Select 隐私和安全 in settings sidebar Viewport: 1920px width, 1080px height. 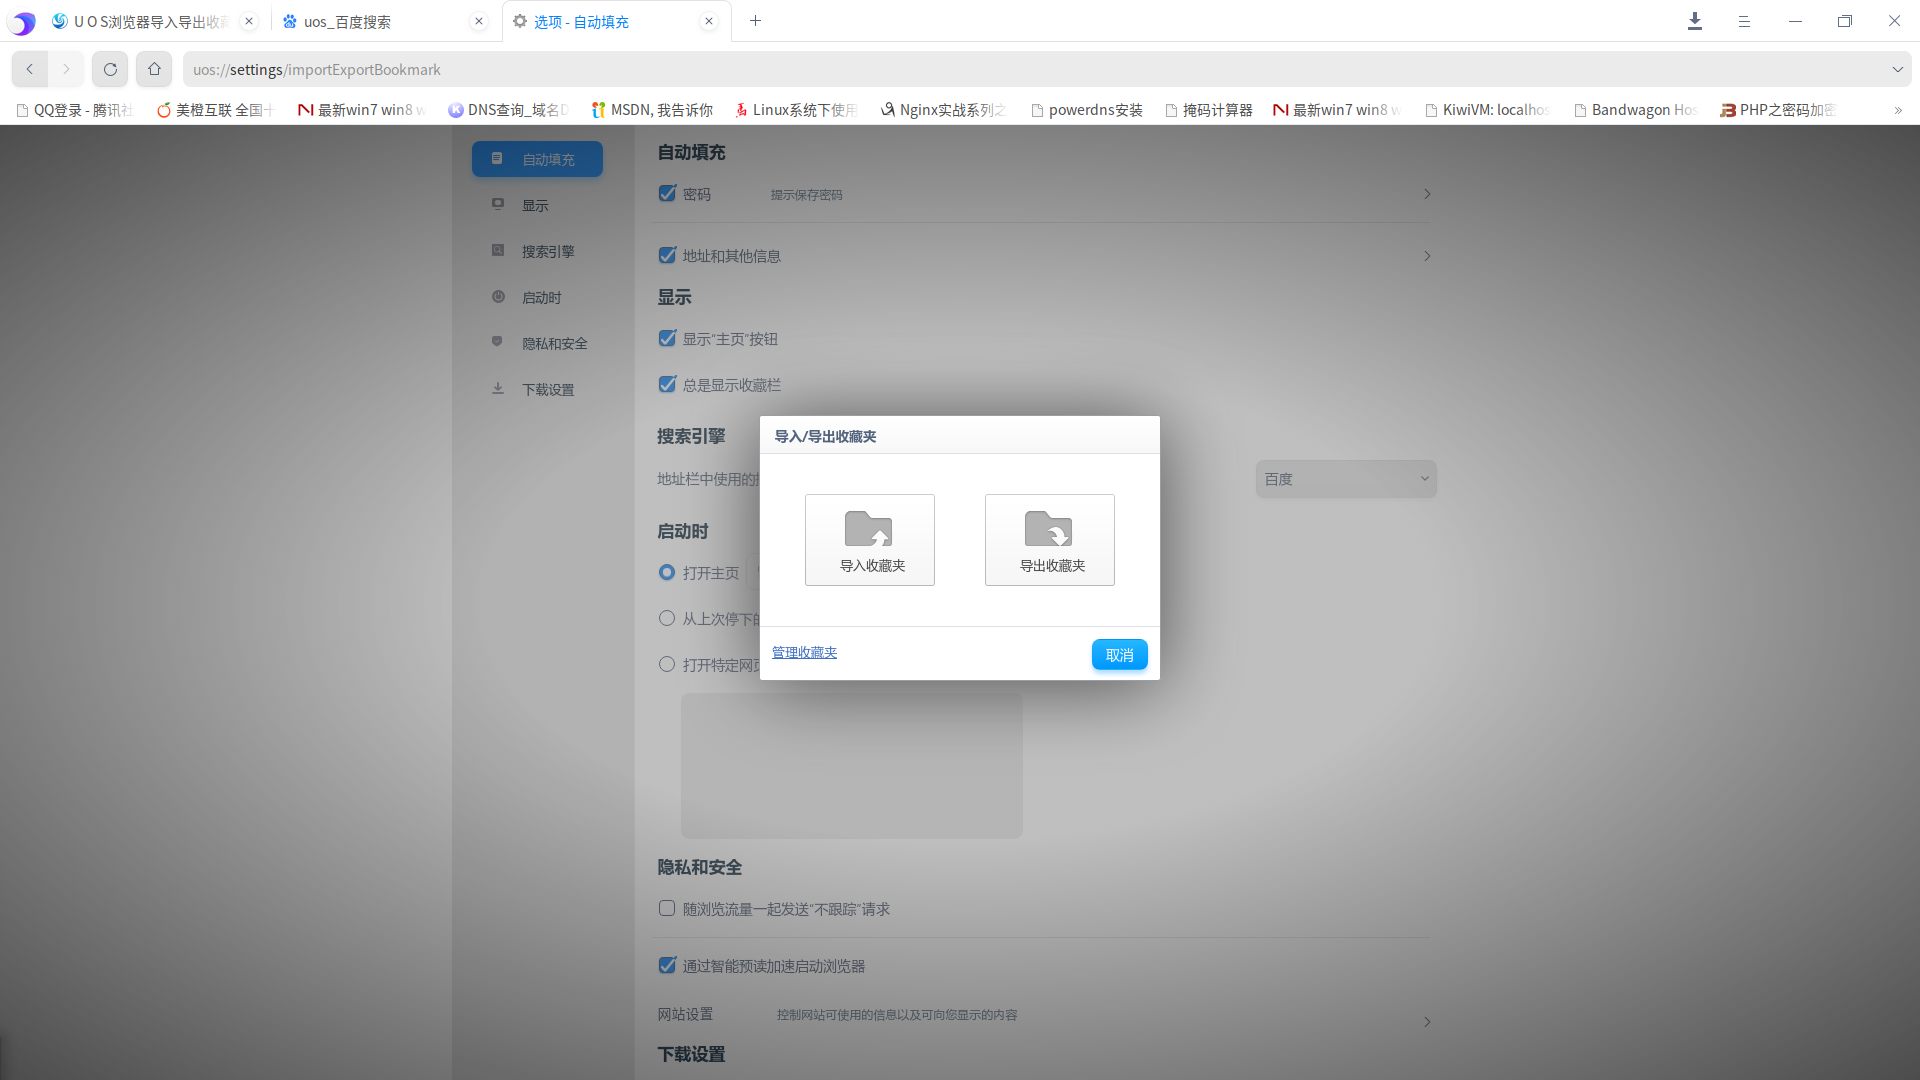(x=538, y=343)
